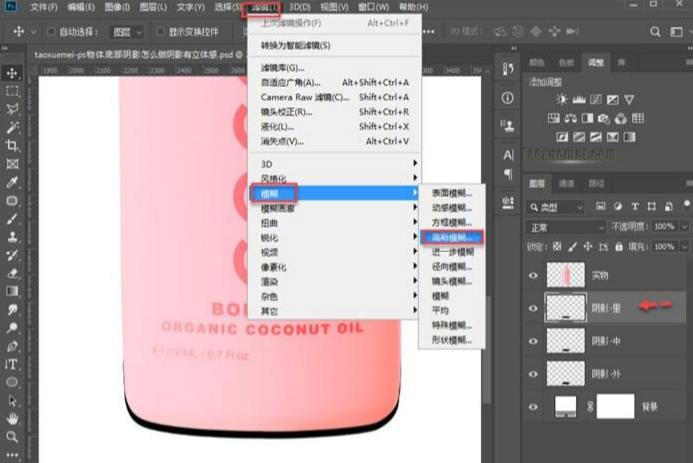Expand the 风格化 filter submenu
This screenshot has height=463, width=693.
[334, 178]
